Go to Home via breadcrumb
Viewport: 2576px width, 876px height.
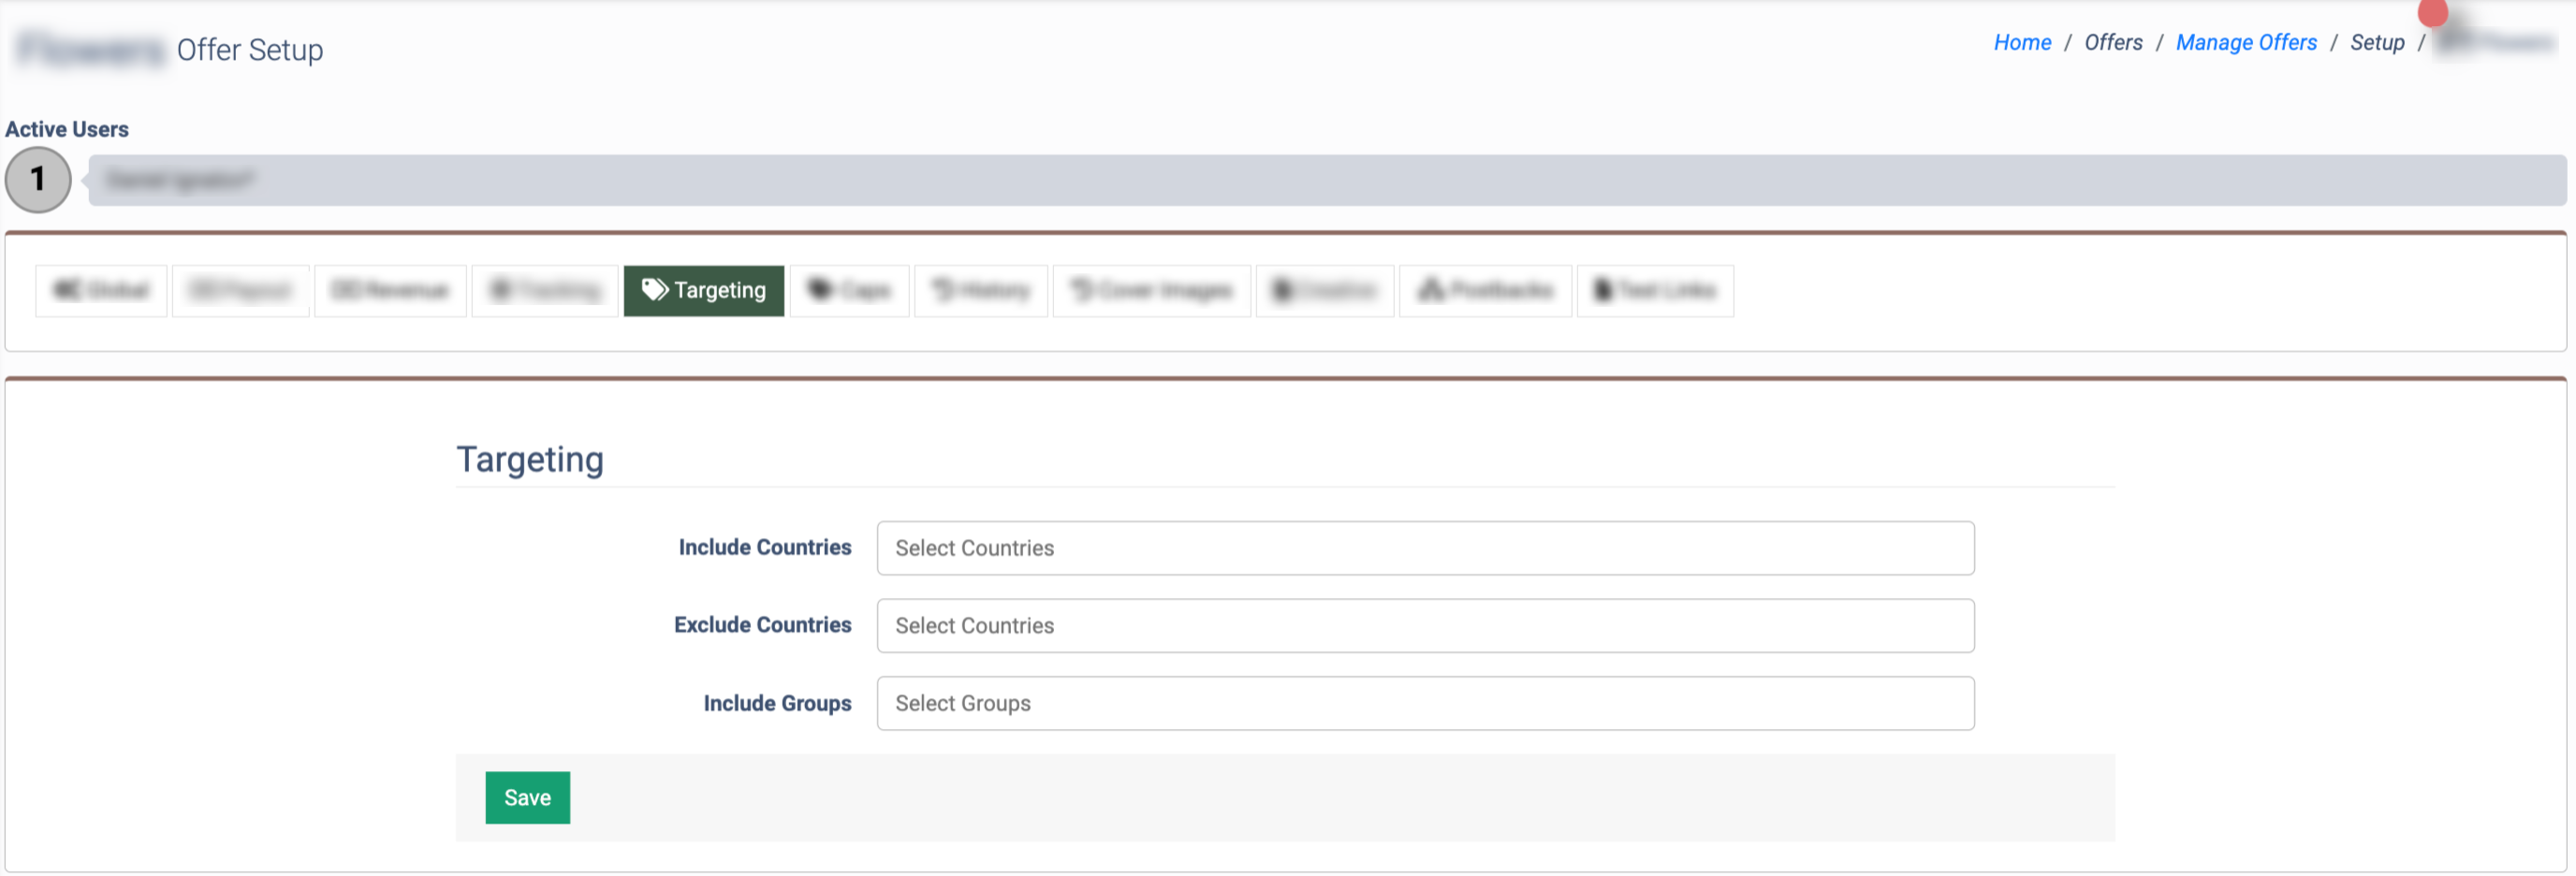2021,43
